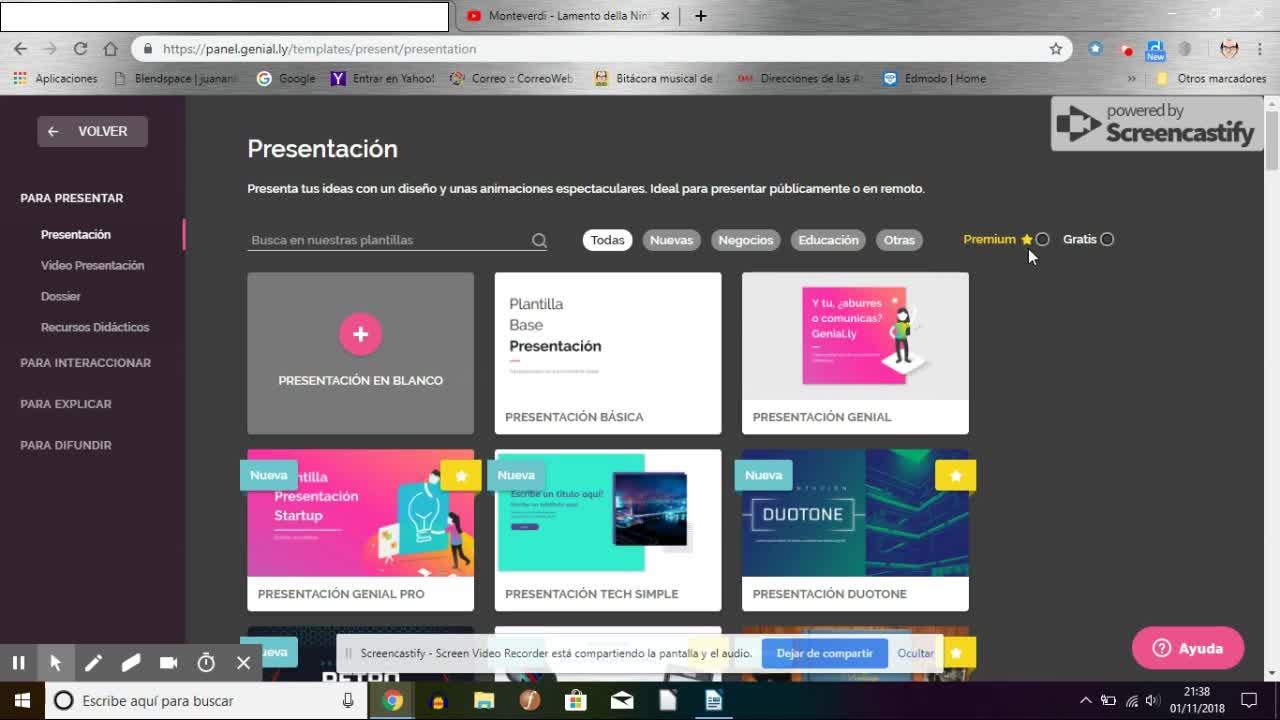Show hidden bookmarks with the double chevron
Viewport: 1280px width, 720px height.
pyautogui.click(x=1132, y=78)
